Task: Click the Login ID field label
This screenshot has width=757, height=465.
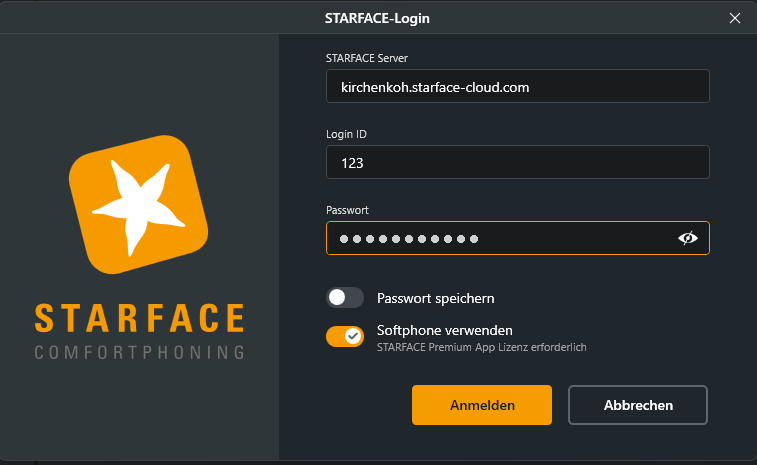Action: click(x=346, y=134)
